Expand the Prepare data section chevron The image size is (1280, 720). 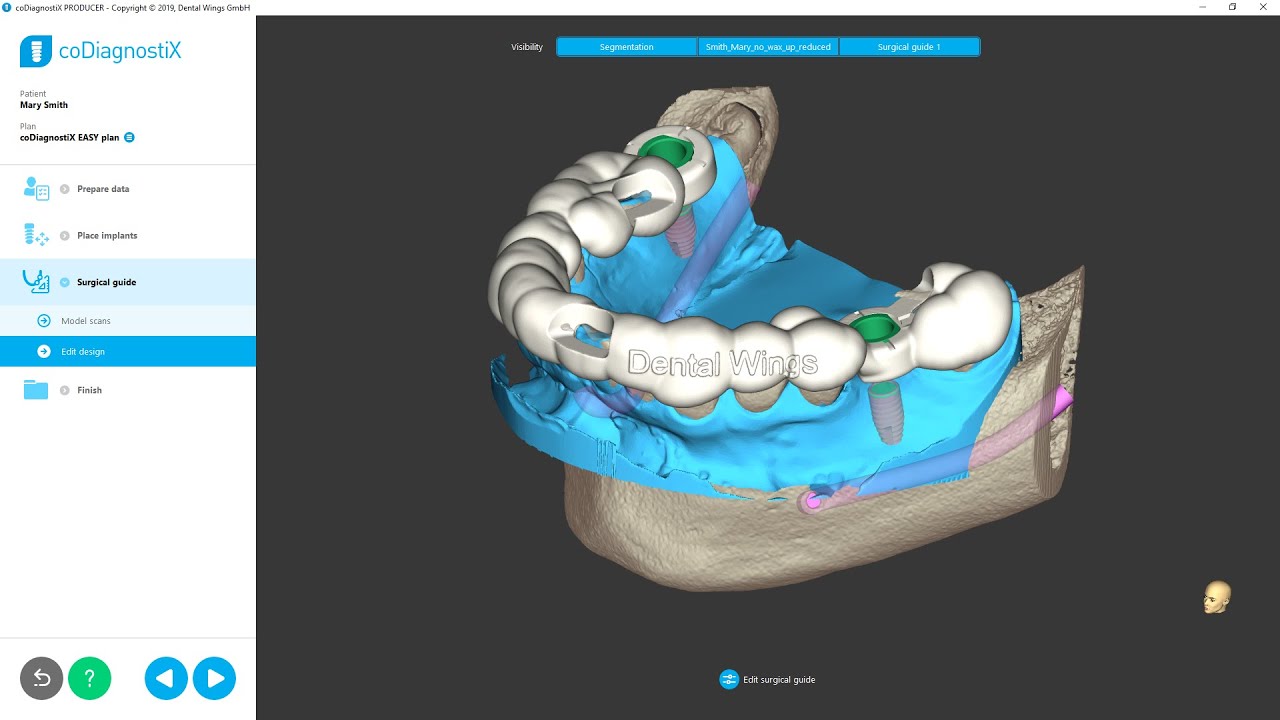click(x=65, y=189)
